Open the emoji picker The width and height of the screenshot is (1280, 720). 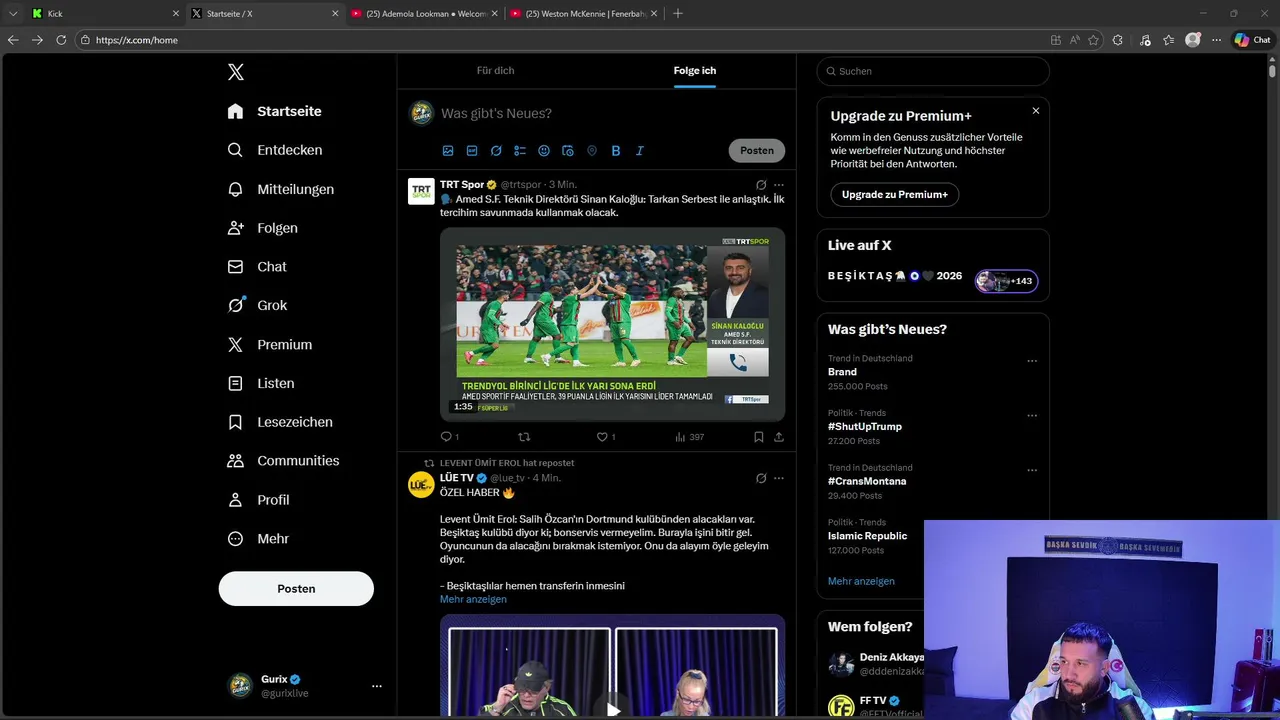coord(544,151)
